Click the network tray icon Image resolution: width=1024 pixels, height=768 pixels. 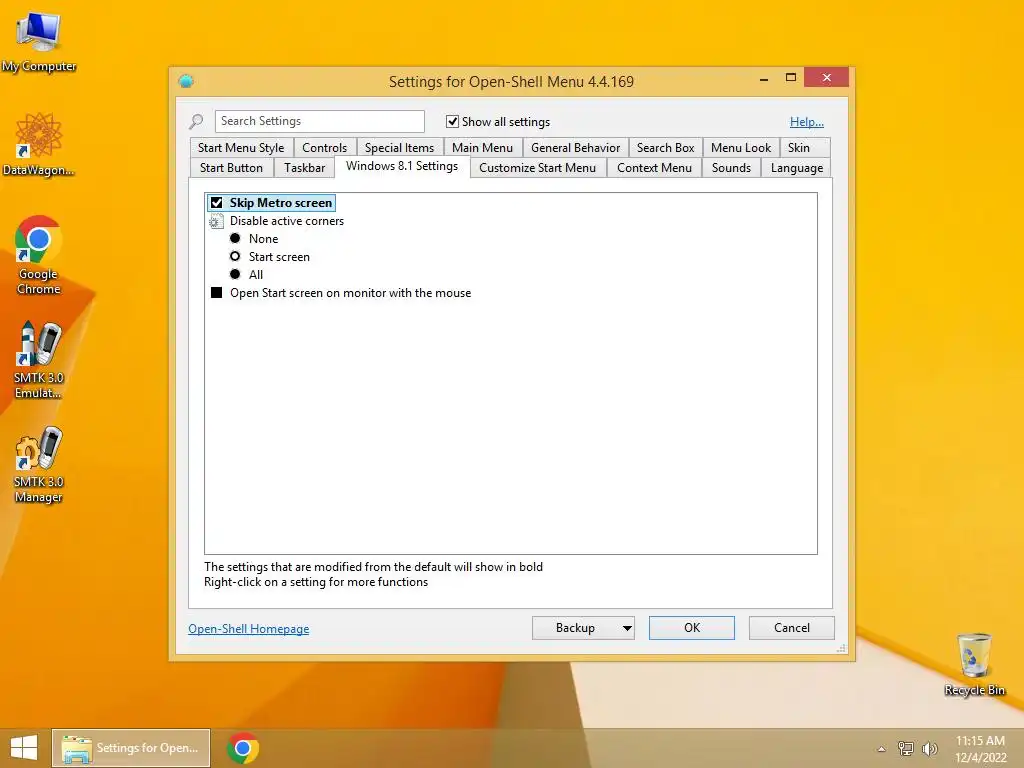906,748
